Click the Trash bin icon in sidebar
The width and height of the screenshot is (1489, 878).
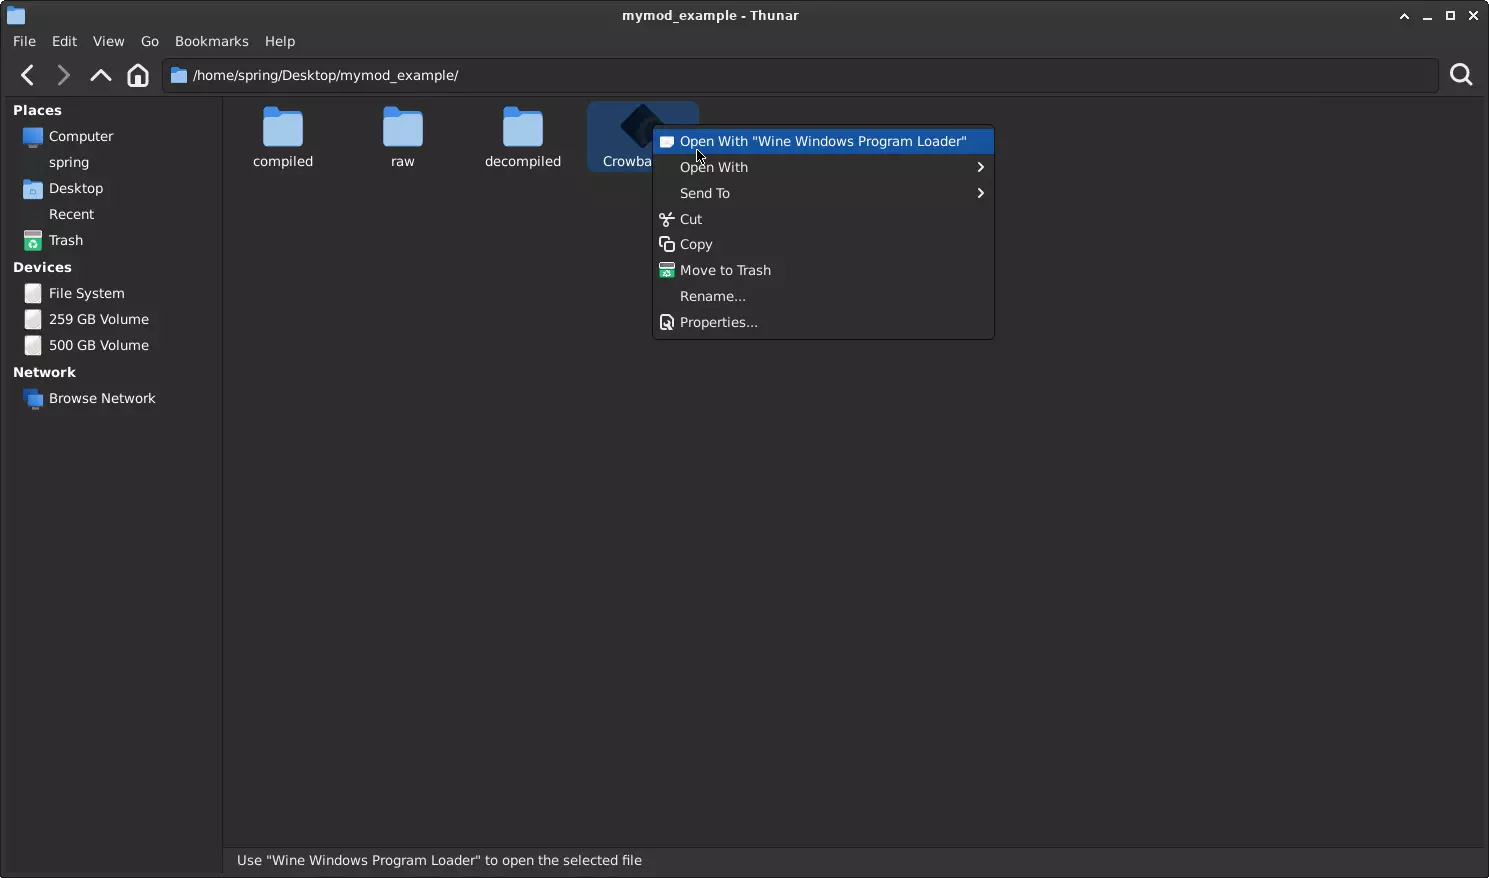pos(33,240)
